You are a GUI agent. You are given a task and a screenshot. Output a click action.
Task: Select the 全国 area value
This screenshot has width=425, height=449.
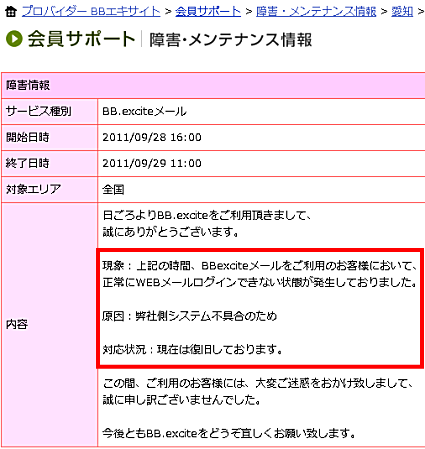point(113,190)
